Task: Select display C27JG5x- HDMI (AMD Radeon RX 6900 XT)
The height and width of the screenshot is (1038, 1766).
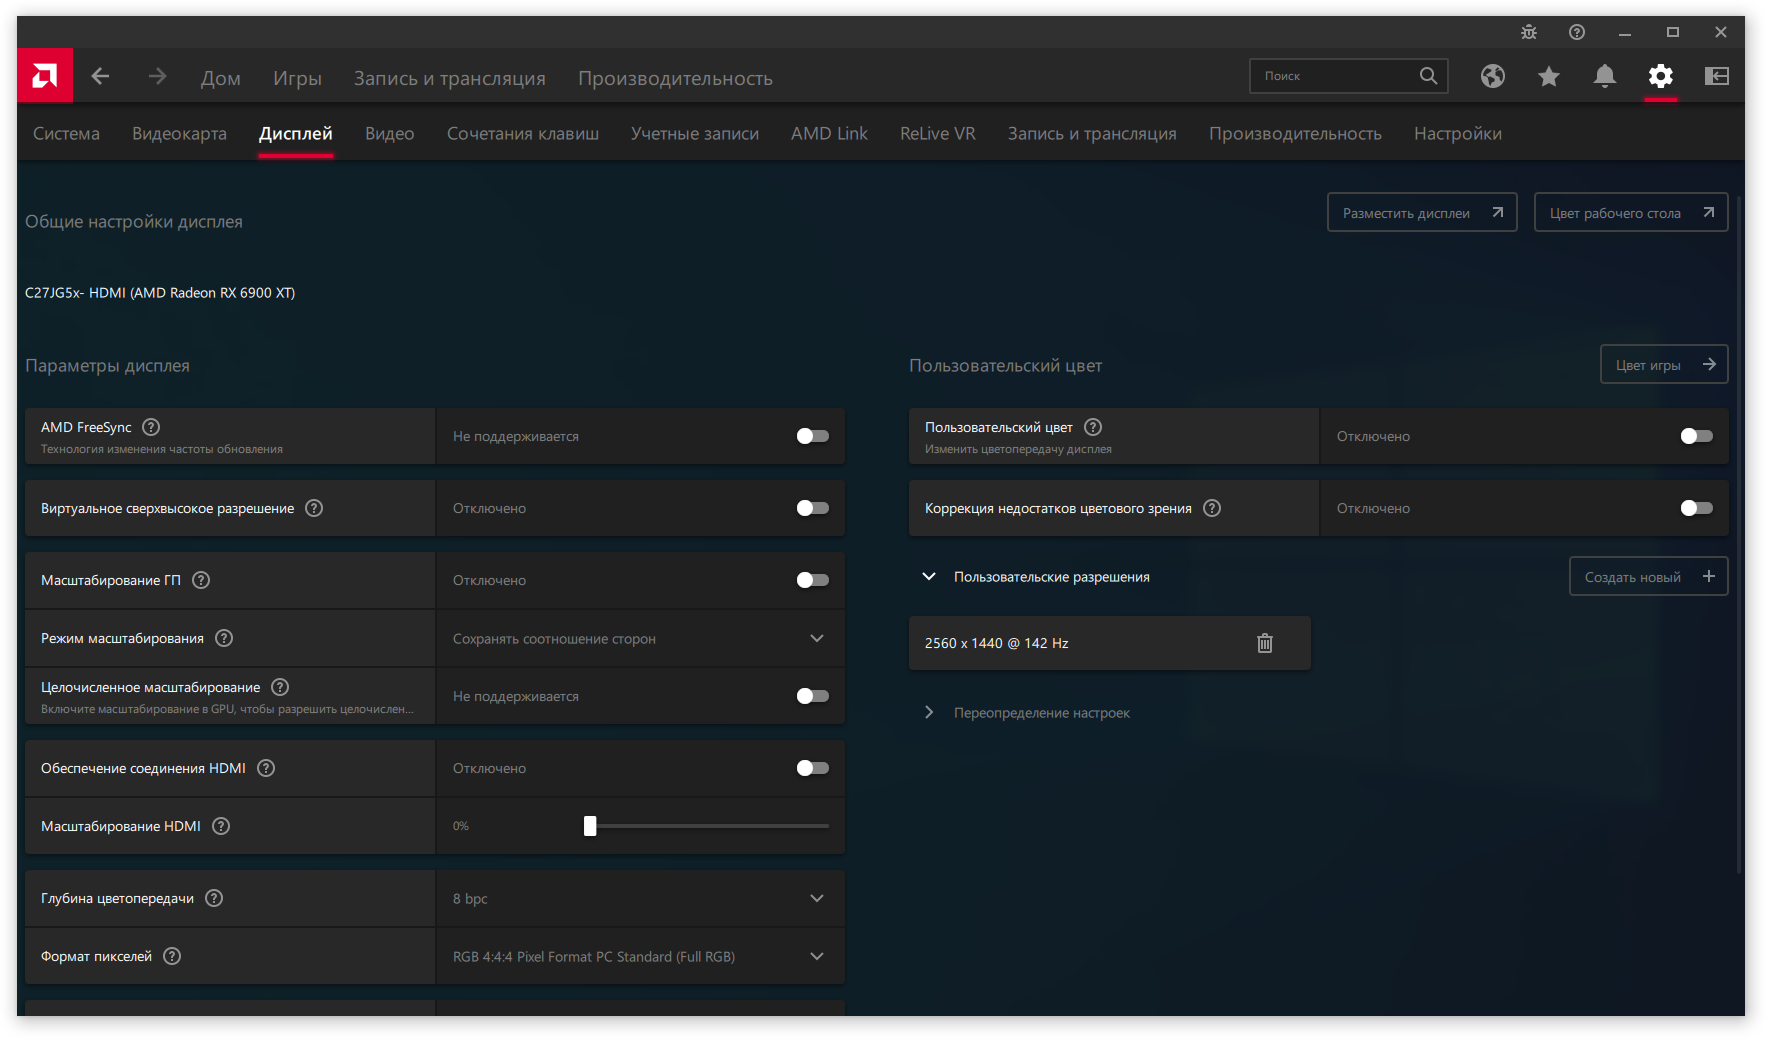Action: point(160,293)
